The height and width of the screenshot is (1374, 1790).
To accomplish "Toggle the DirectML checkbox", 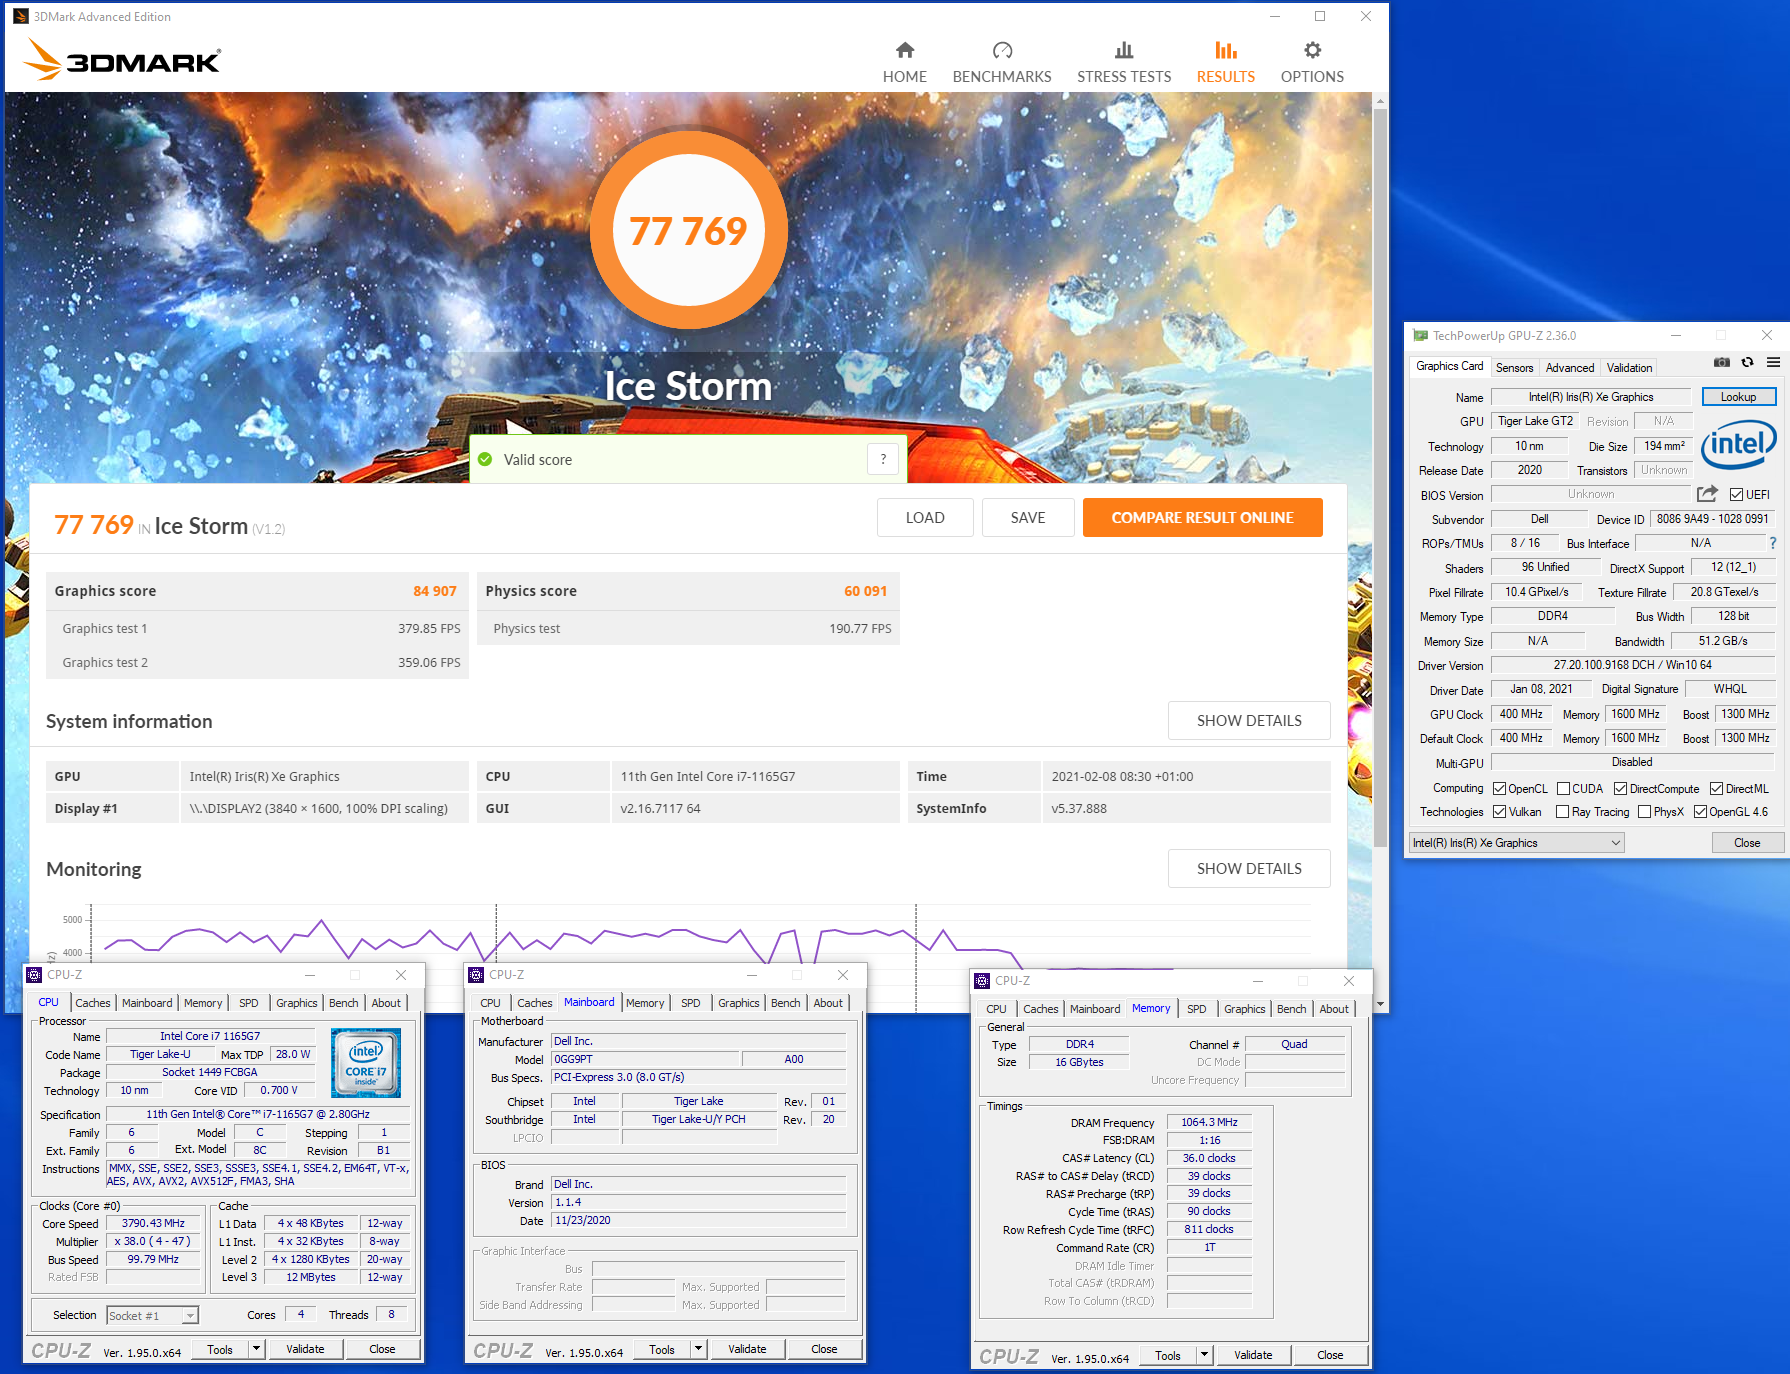I will 1716,788.
